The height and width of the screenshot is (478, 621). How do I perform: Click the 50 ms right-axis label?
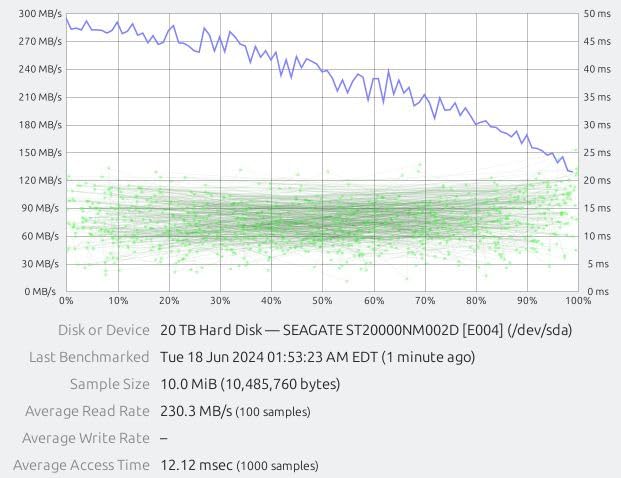[x=597, y=14]
